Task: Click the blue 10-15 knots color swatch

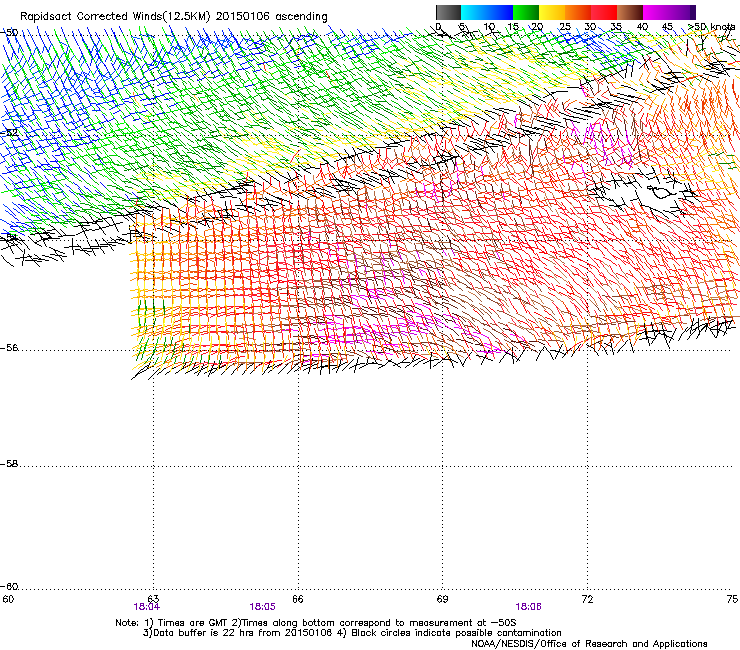Action: click(x=500, y=12)
